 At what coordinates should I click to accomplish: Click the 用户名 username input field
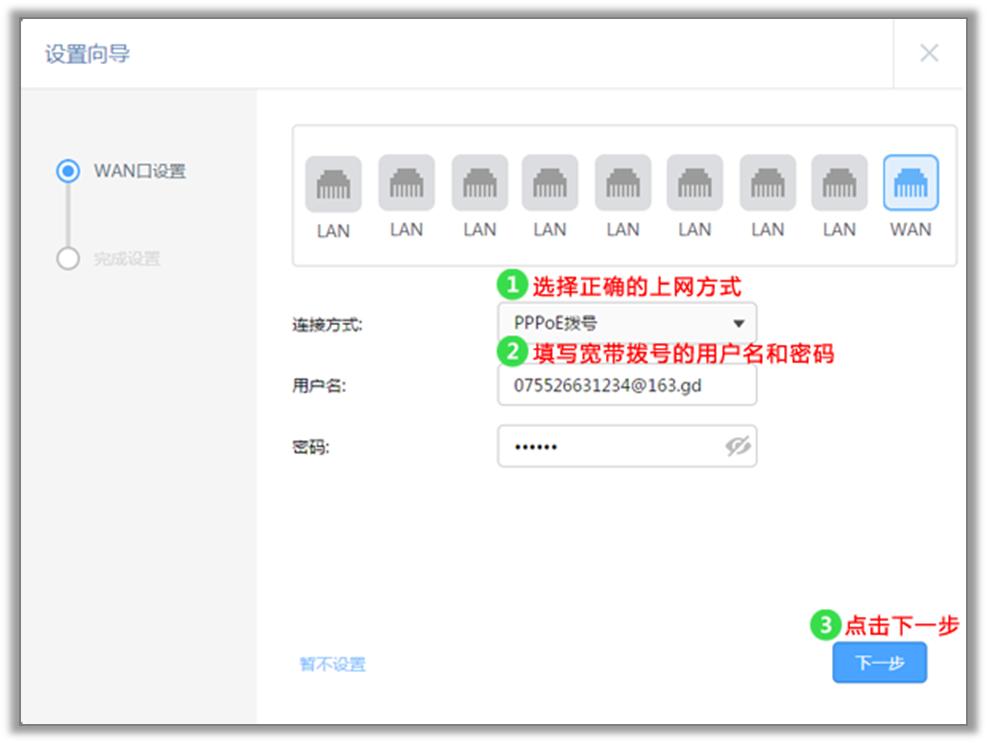coord(627,385)
